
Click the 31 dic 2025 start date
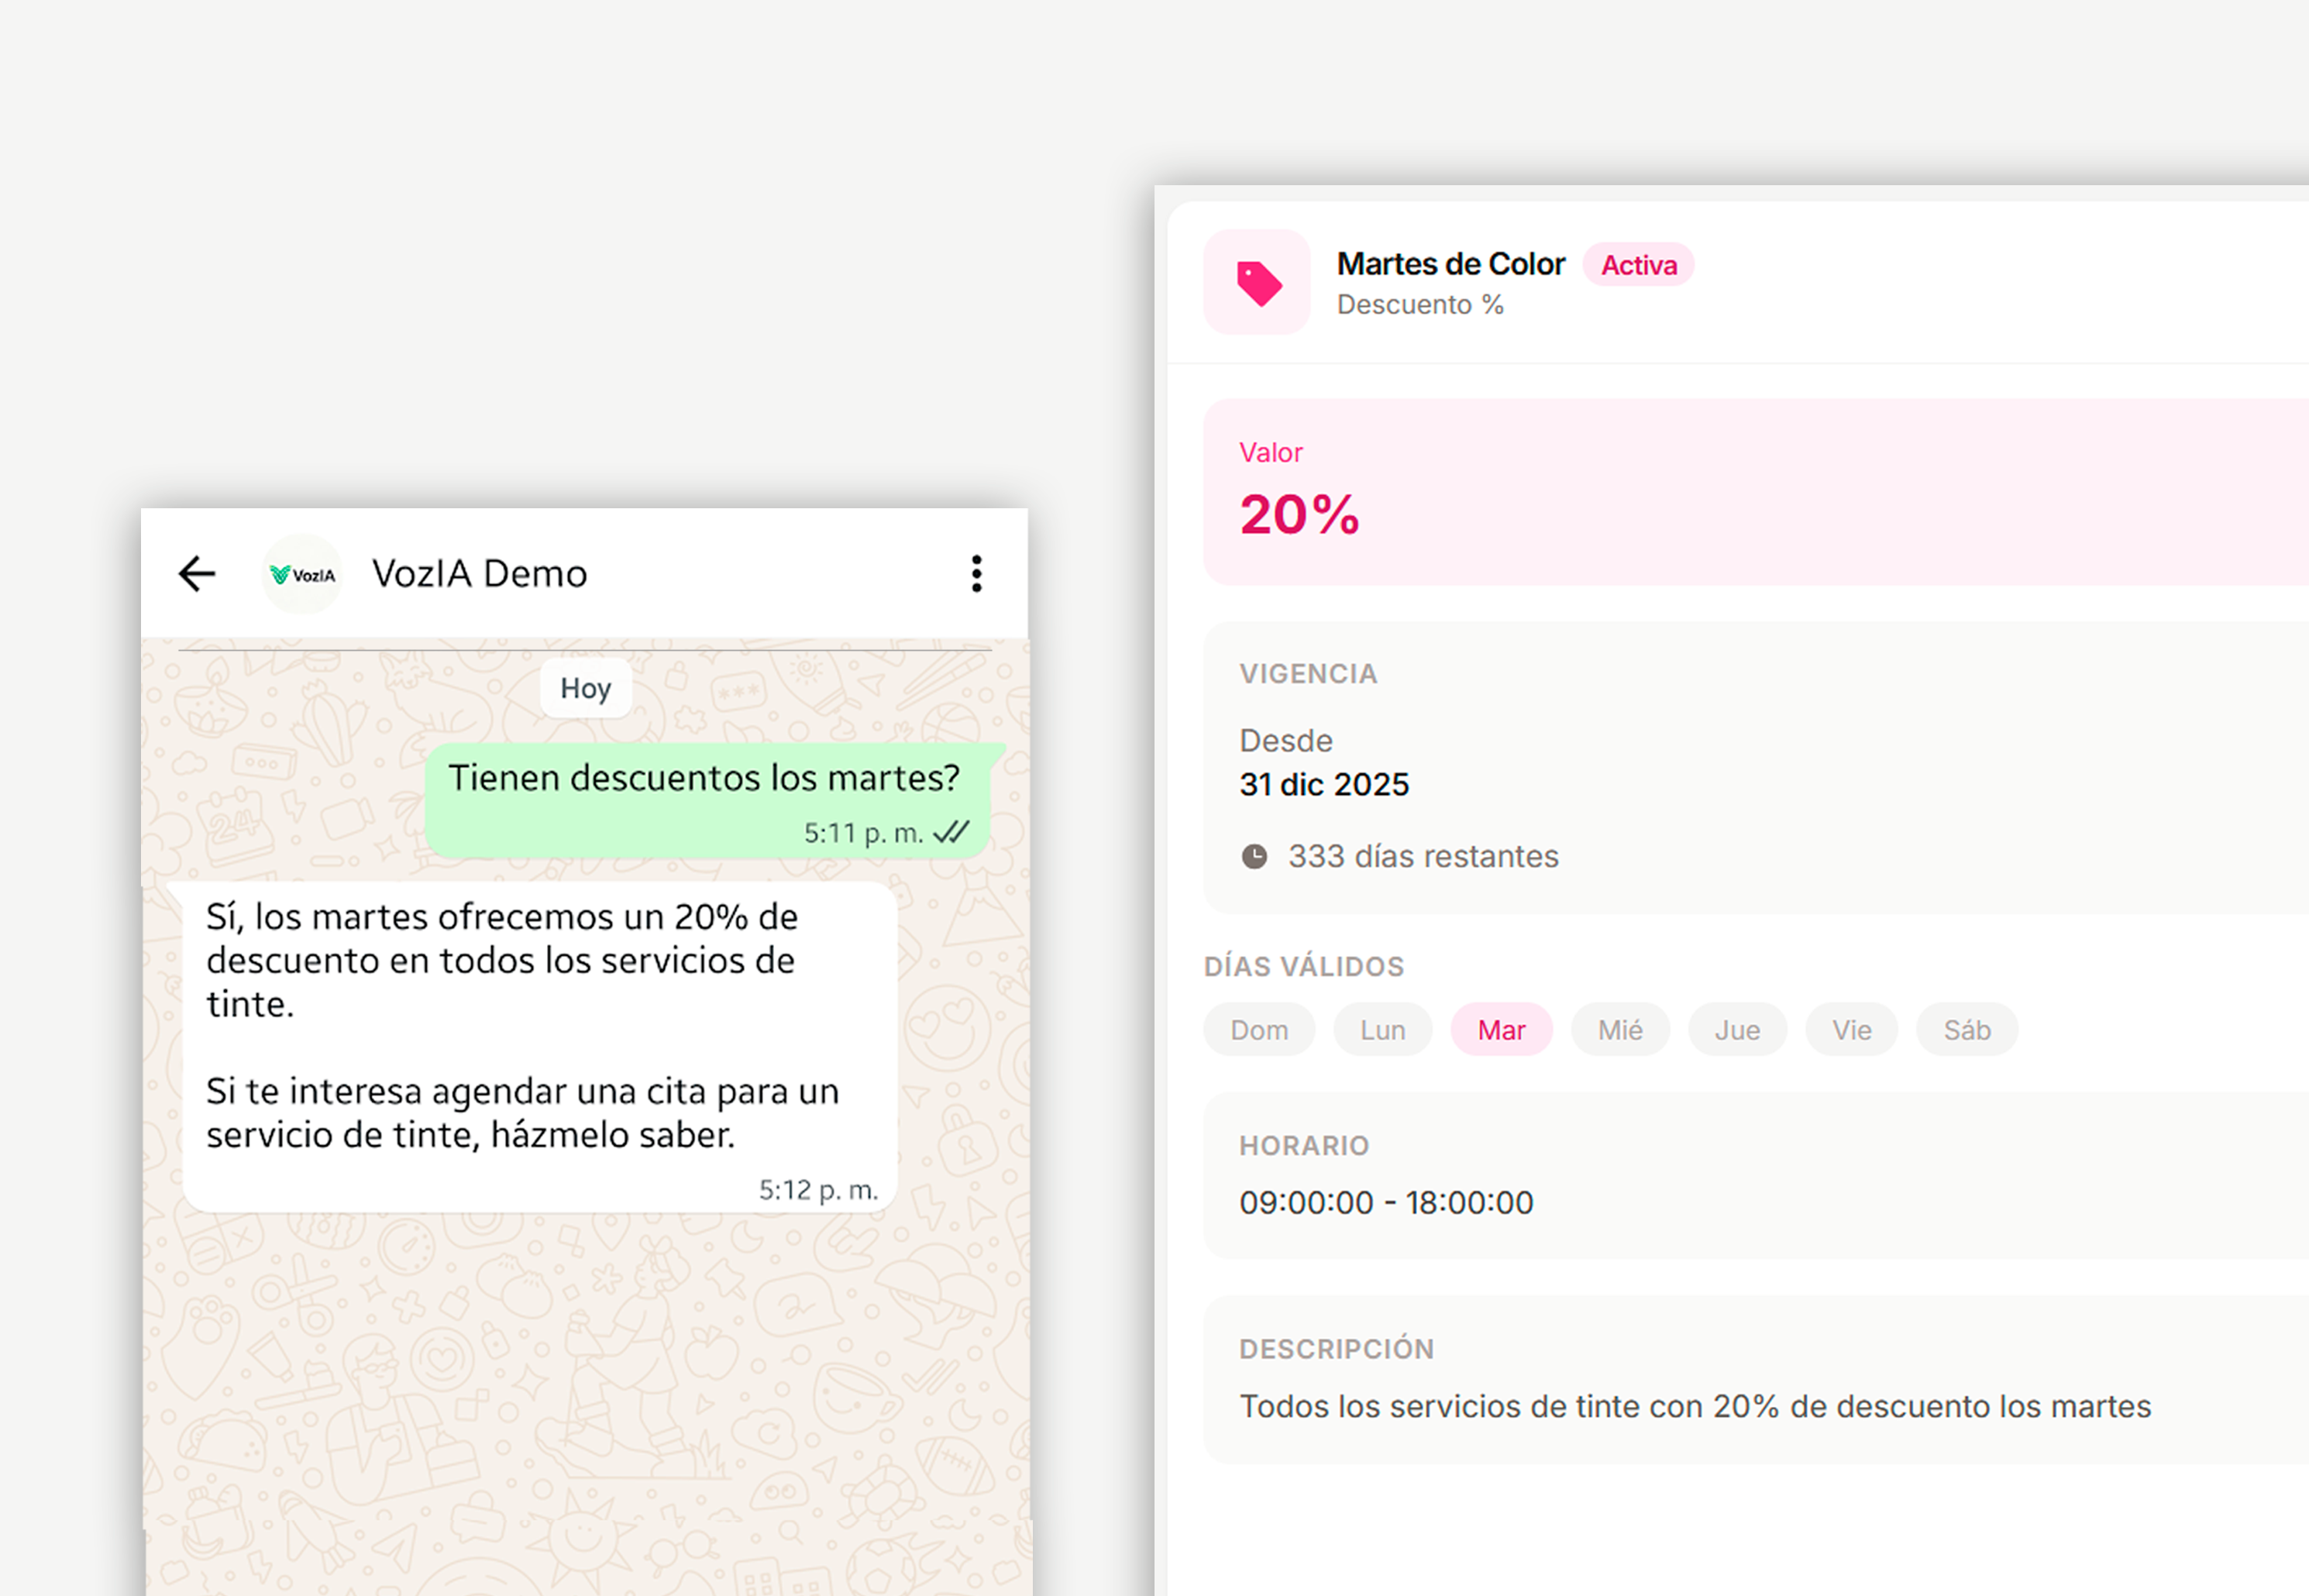tap(1323, 785)
